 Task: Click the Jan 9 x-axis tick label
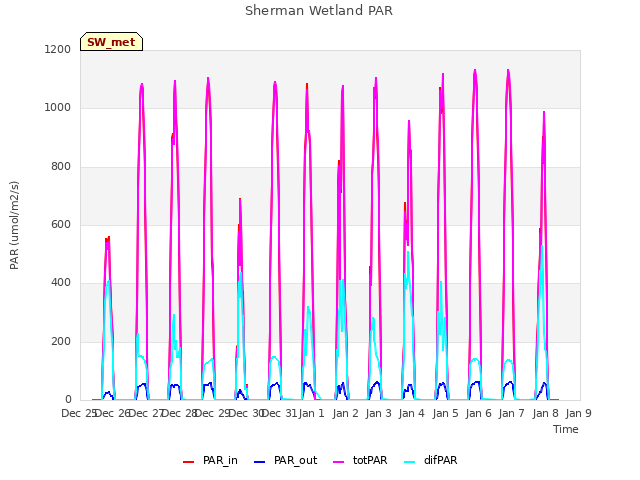click(x=579, y=413)
